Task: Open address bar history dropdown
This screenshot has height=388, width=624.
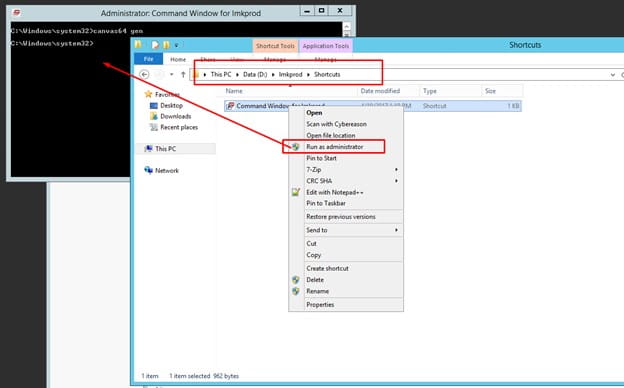Action: click(x=613, y=75)
